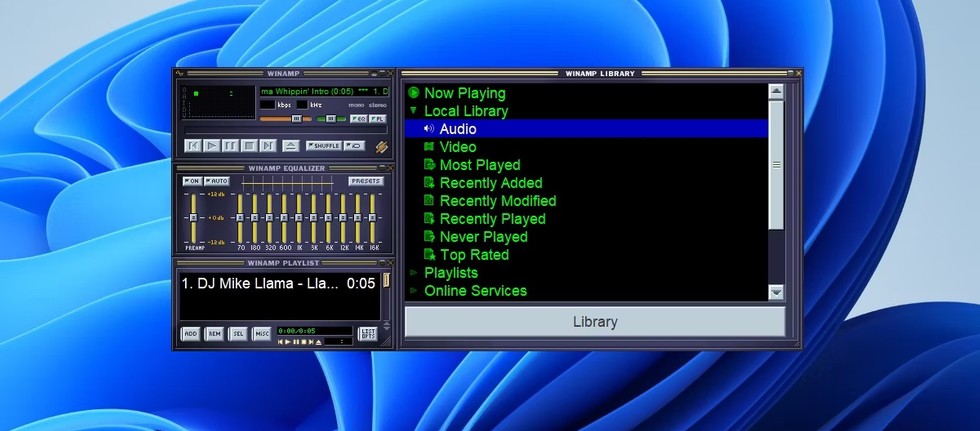980x431 pixels.
Task: Stop playback in the Winamp main window
Action: (249, 146)
